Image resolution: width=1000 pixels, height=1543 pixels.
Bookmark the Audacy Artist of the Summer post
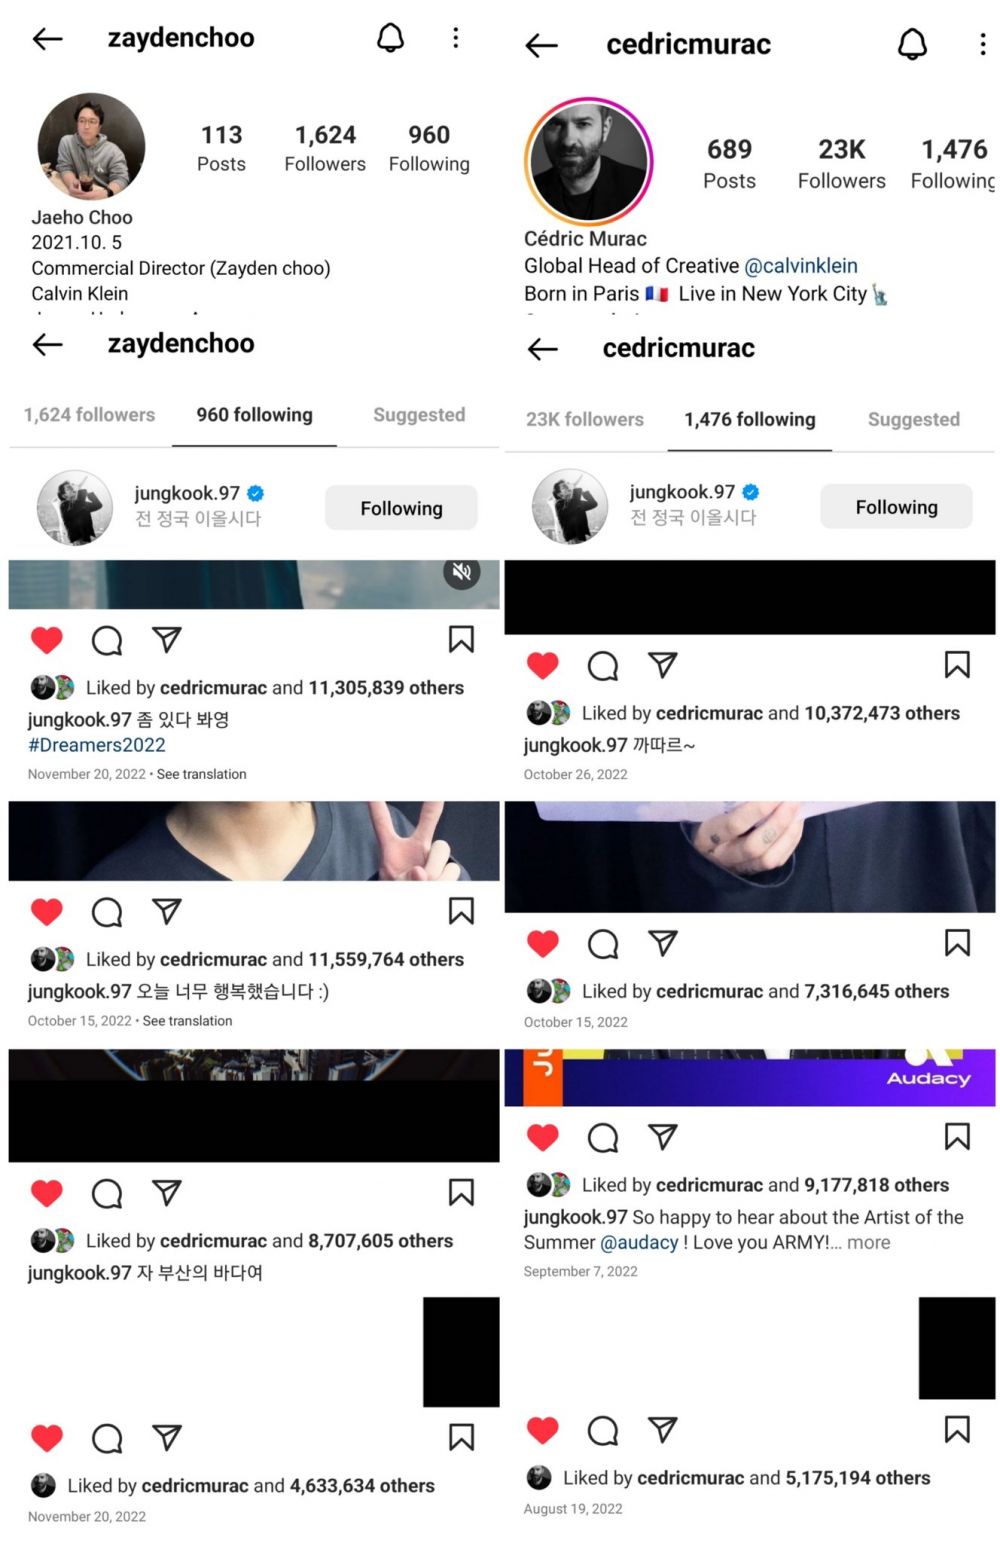(957, 1137)
